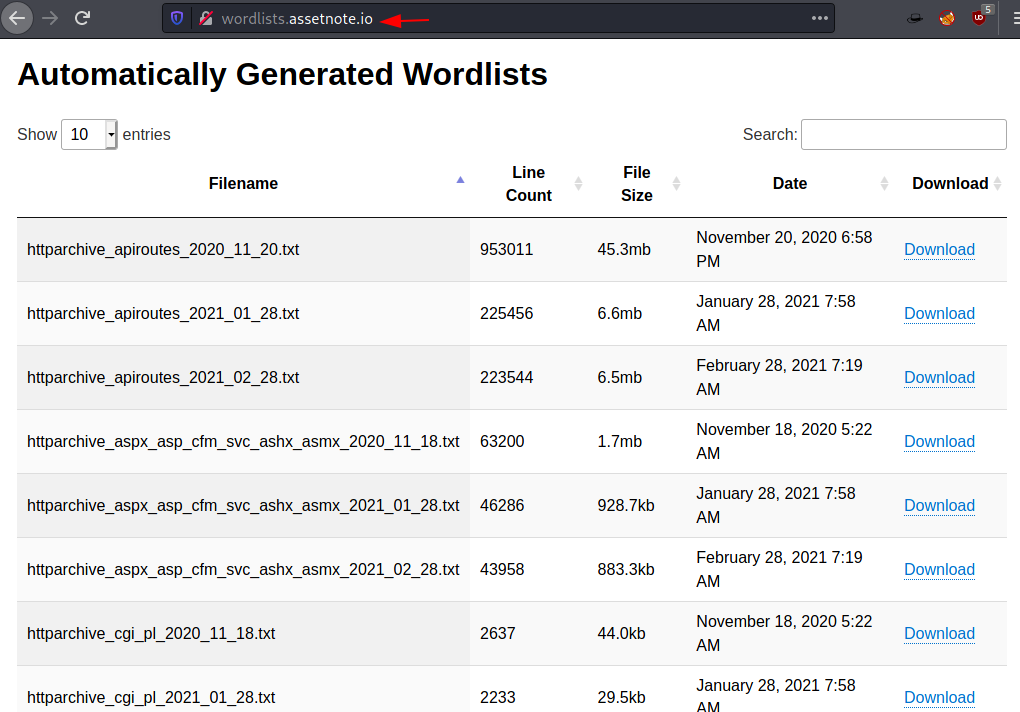Open the page actions three-dot menu
Viewport: 1020px width, 712px height.
[x=820, y=18]
